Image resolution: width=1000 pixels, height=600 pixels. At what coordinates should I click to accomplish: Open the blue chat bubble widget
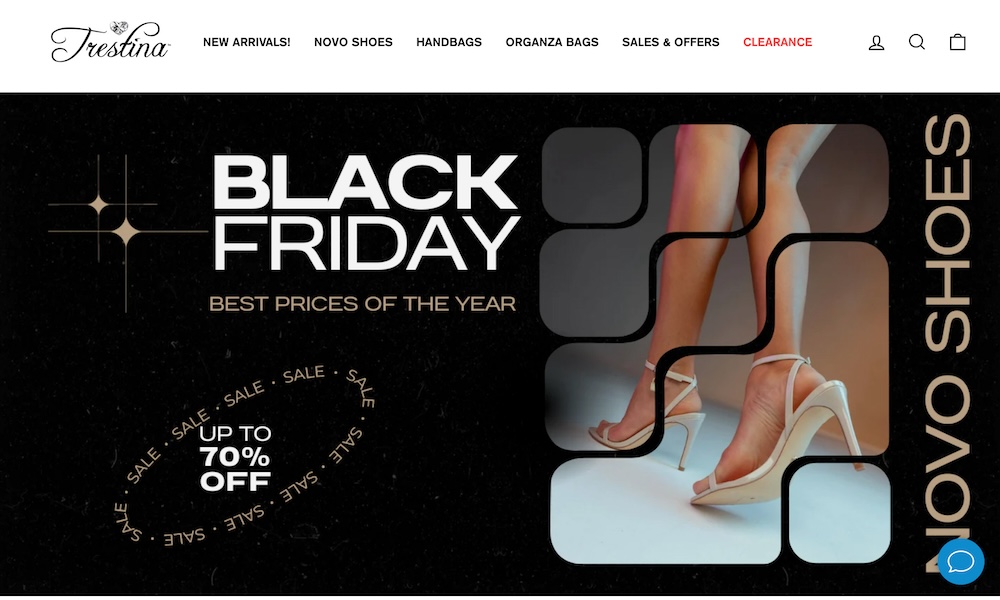(960, 562)
